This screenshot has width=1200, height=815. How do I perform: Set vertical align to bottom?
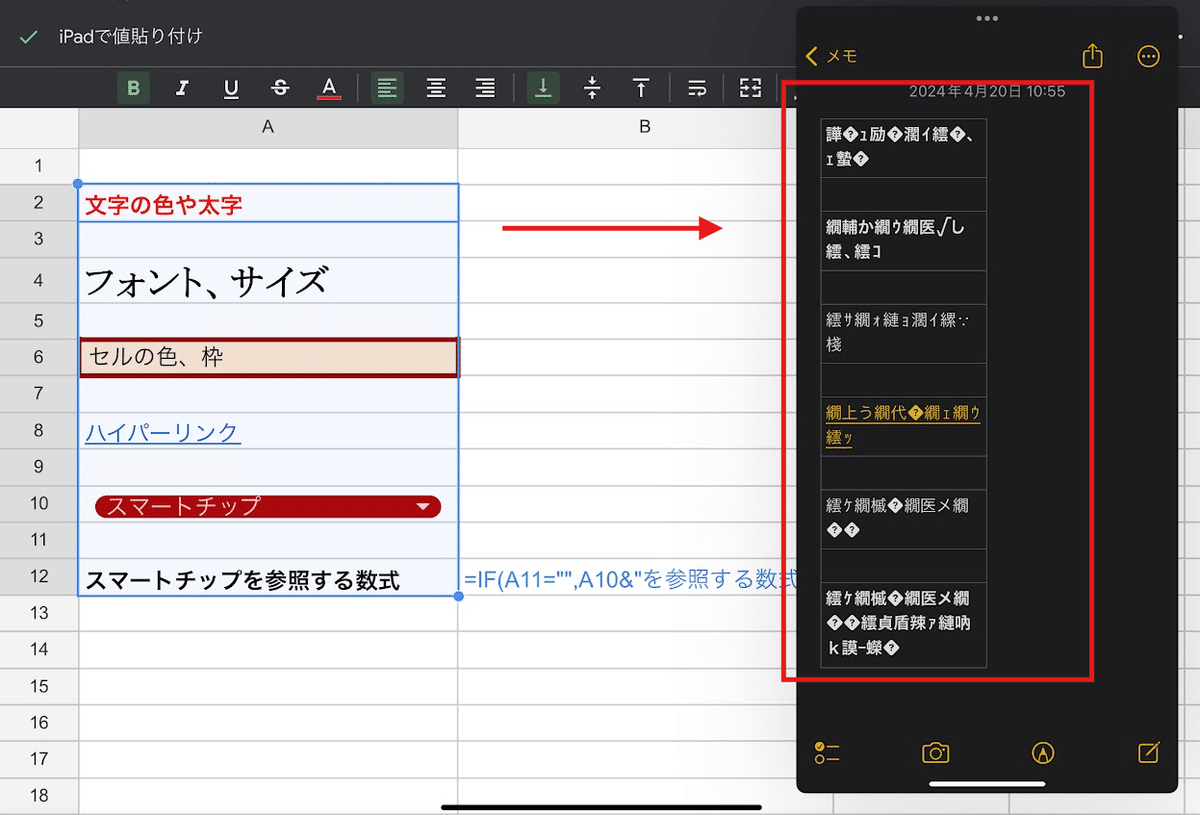pos(543,88)
